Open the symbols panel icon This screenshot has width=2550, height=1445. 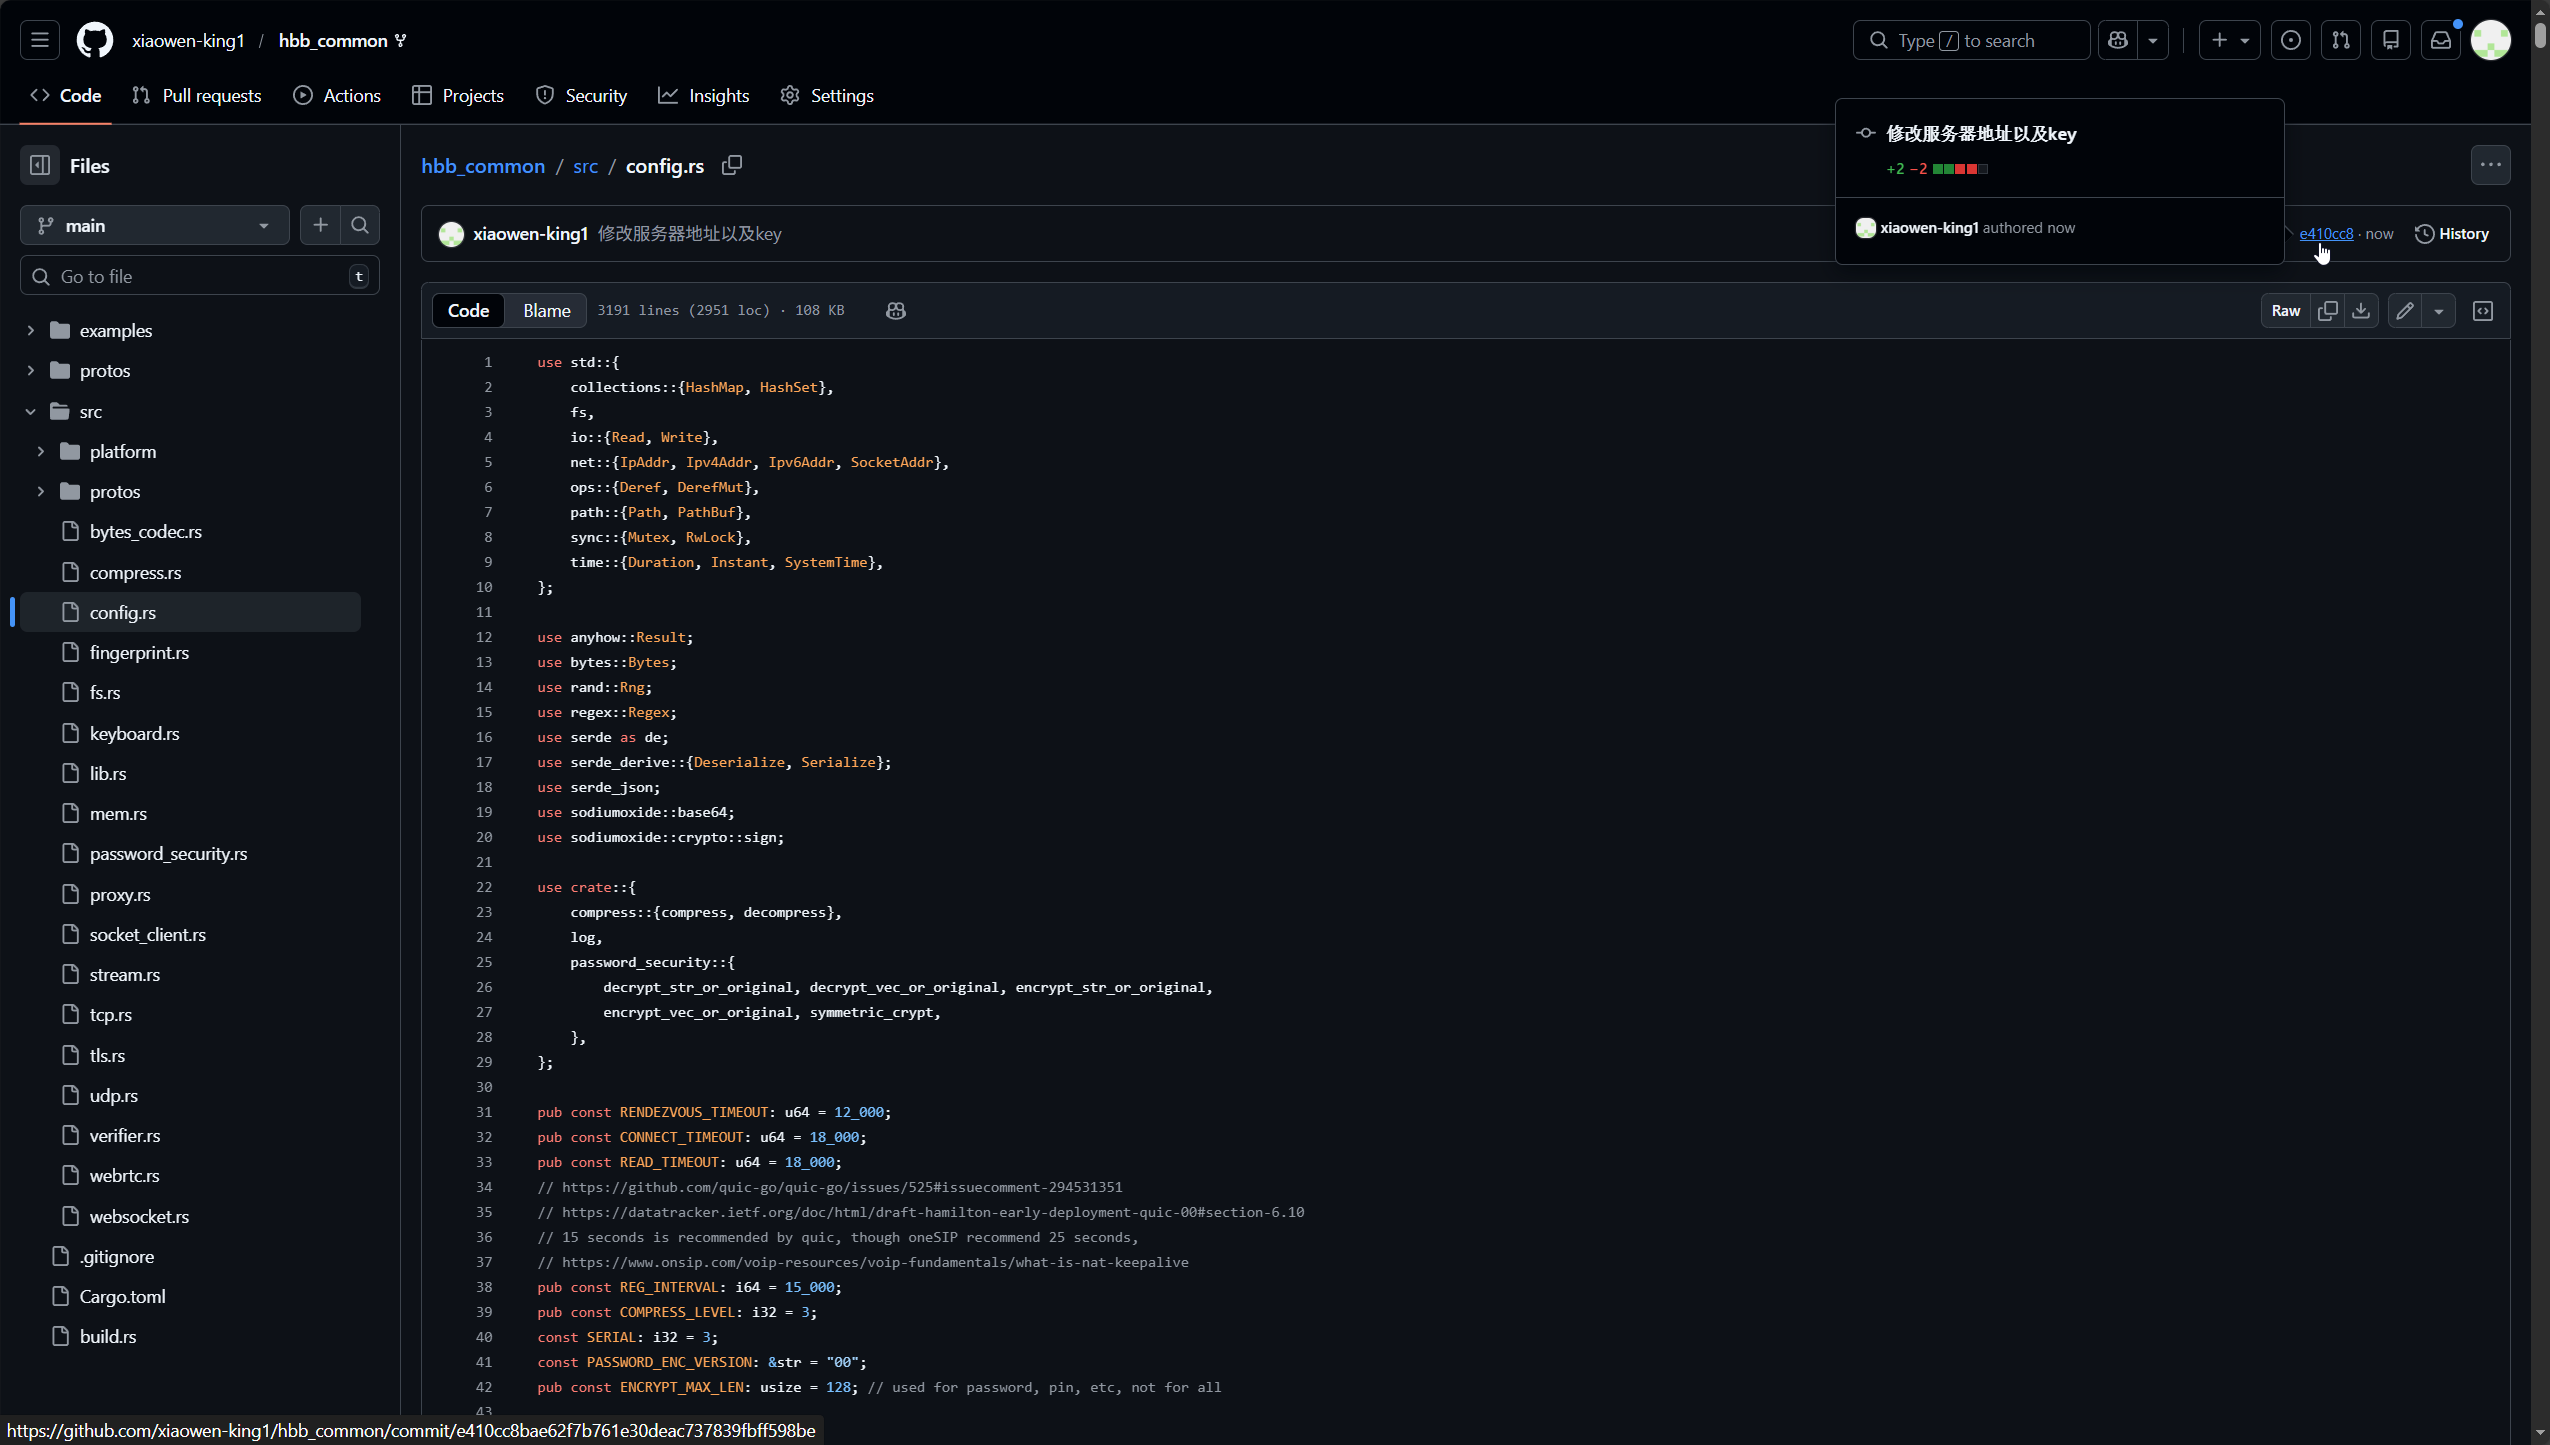click(2483, 311)
